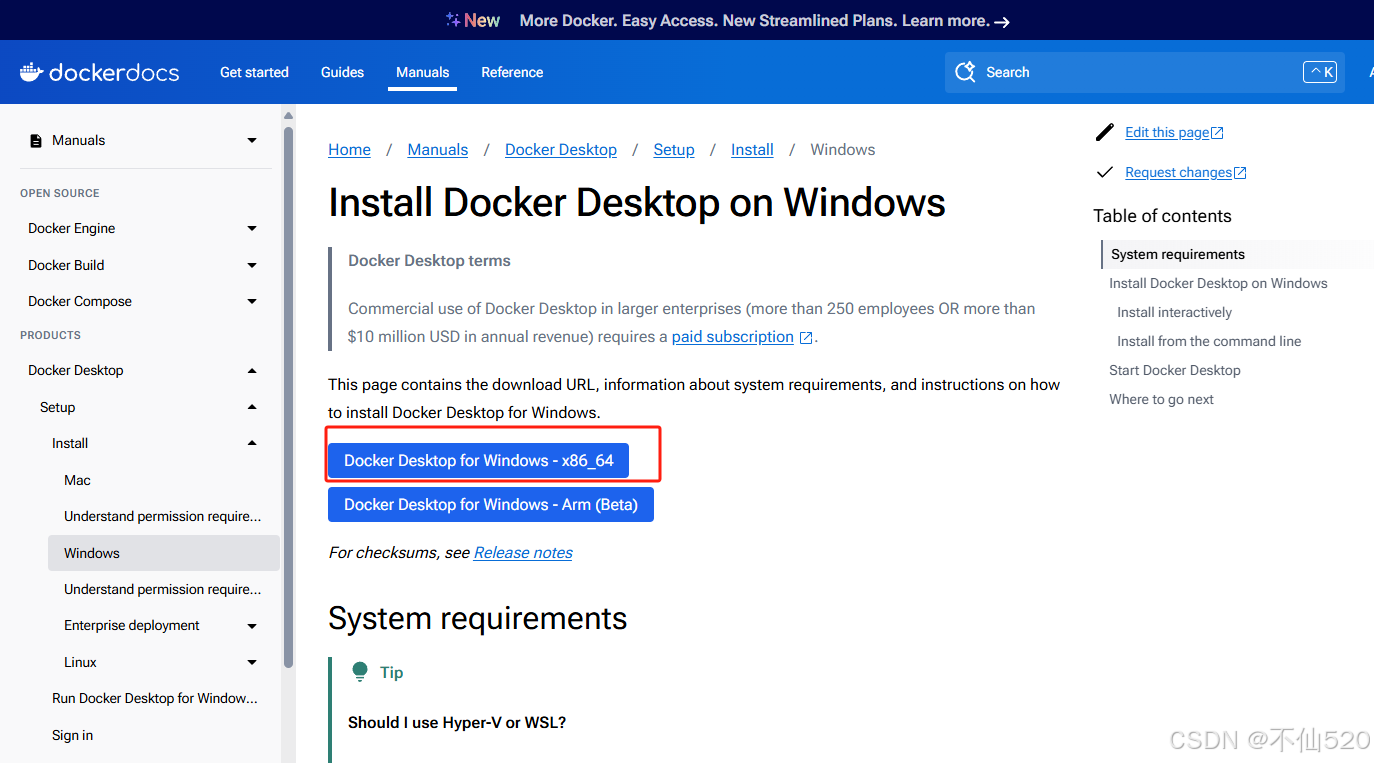Expand the Manuals sidebar dropdown

[x=252, y=141]
